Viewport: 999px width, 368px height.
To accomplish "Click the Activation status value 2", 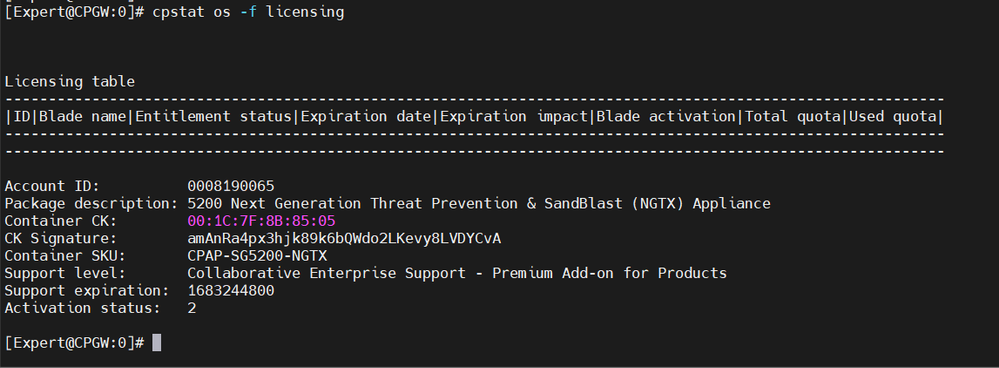I will click(192, 308).
